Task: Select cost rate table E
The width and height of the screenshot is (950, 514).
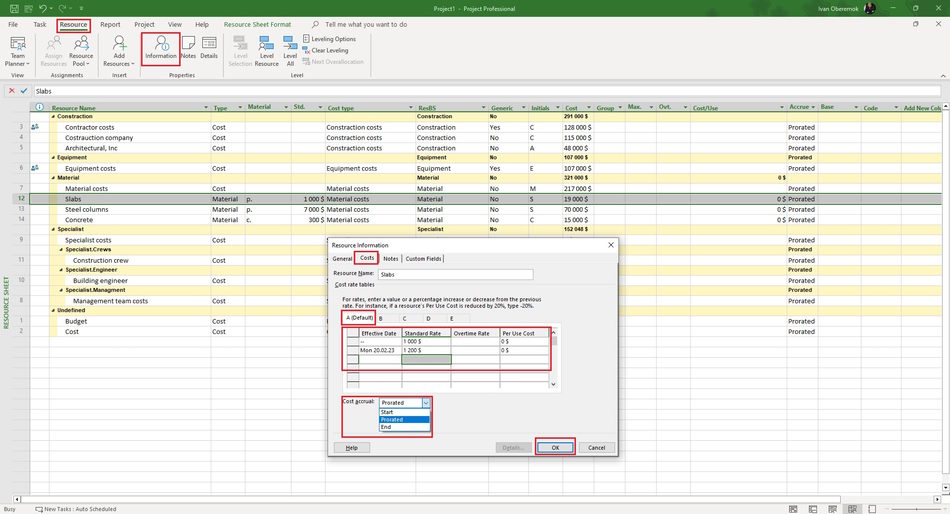Action: coord(451,318)
